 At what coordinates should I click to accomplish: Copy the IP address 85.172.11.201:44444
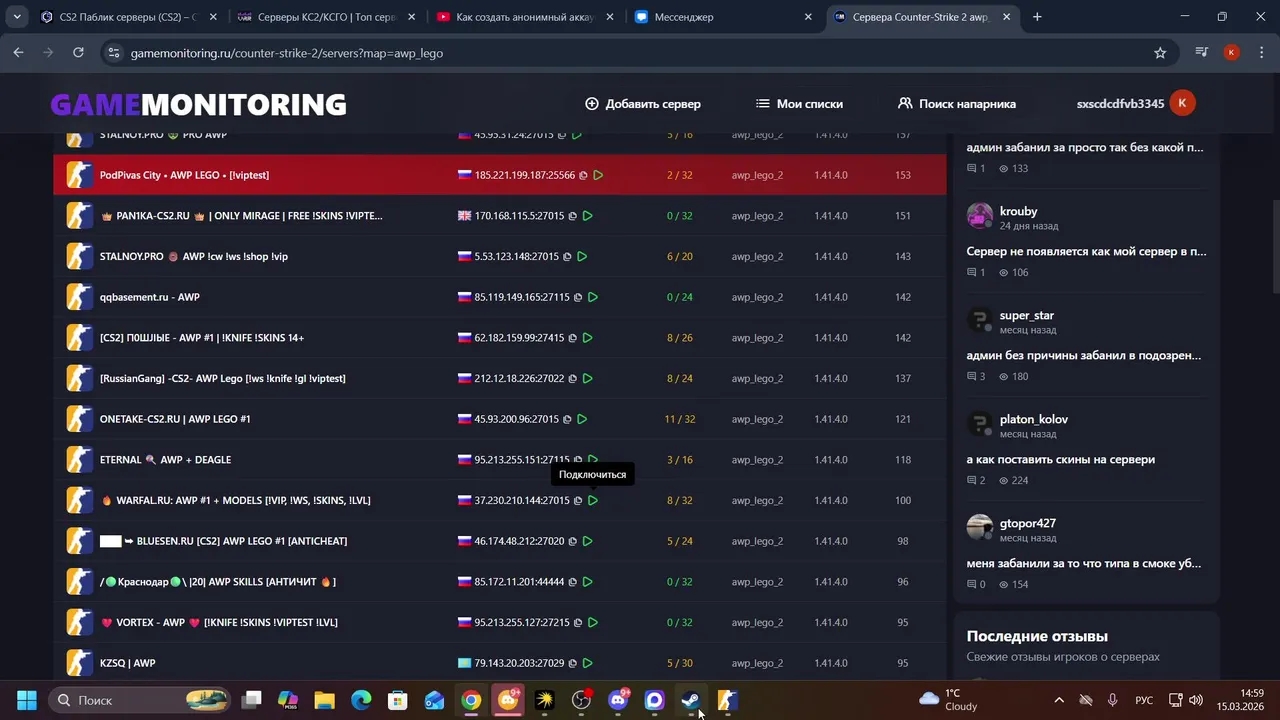(572, 582)
